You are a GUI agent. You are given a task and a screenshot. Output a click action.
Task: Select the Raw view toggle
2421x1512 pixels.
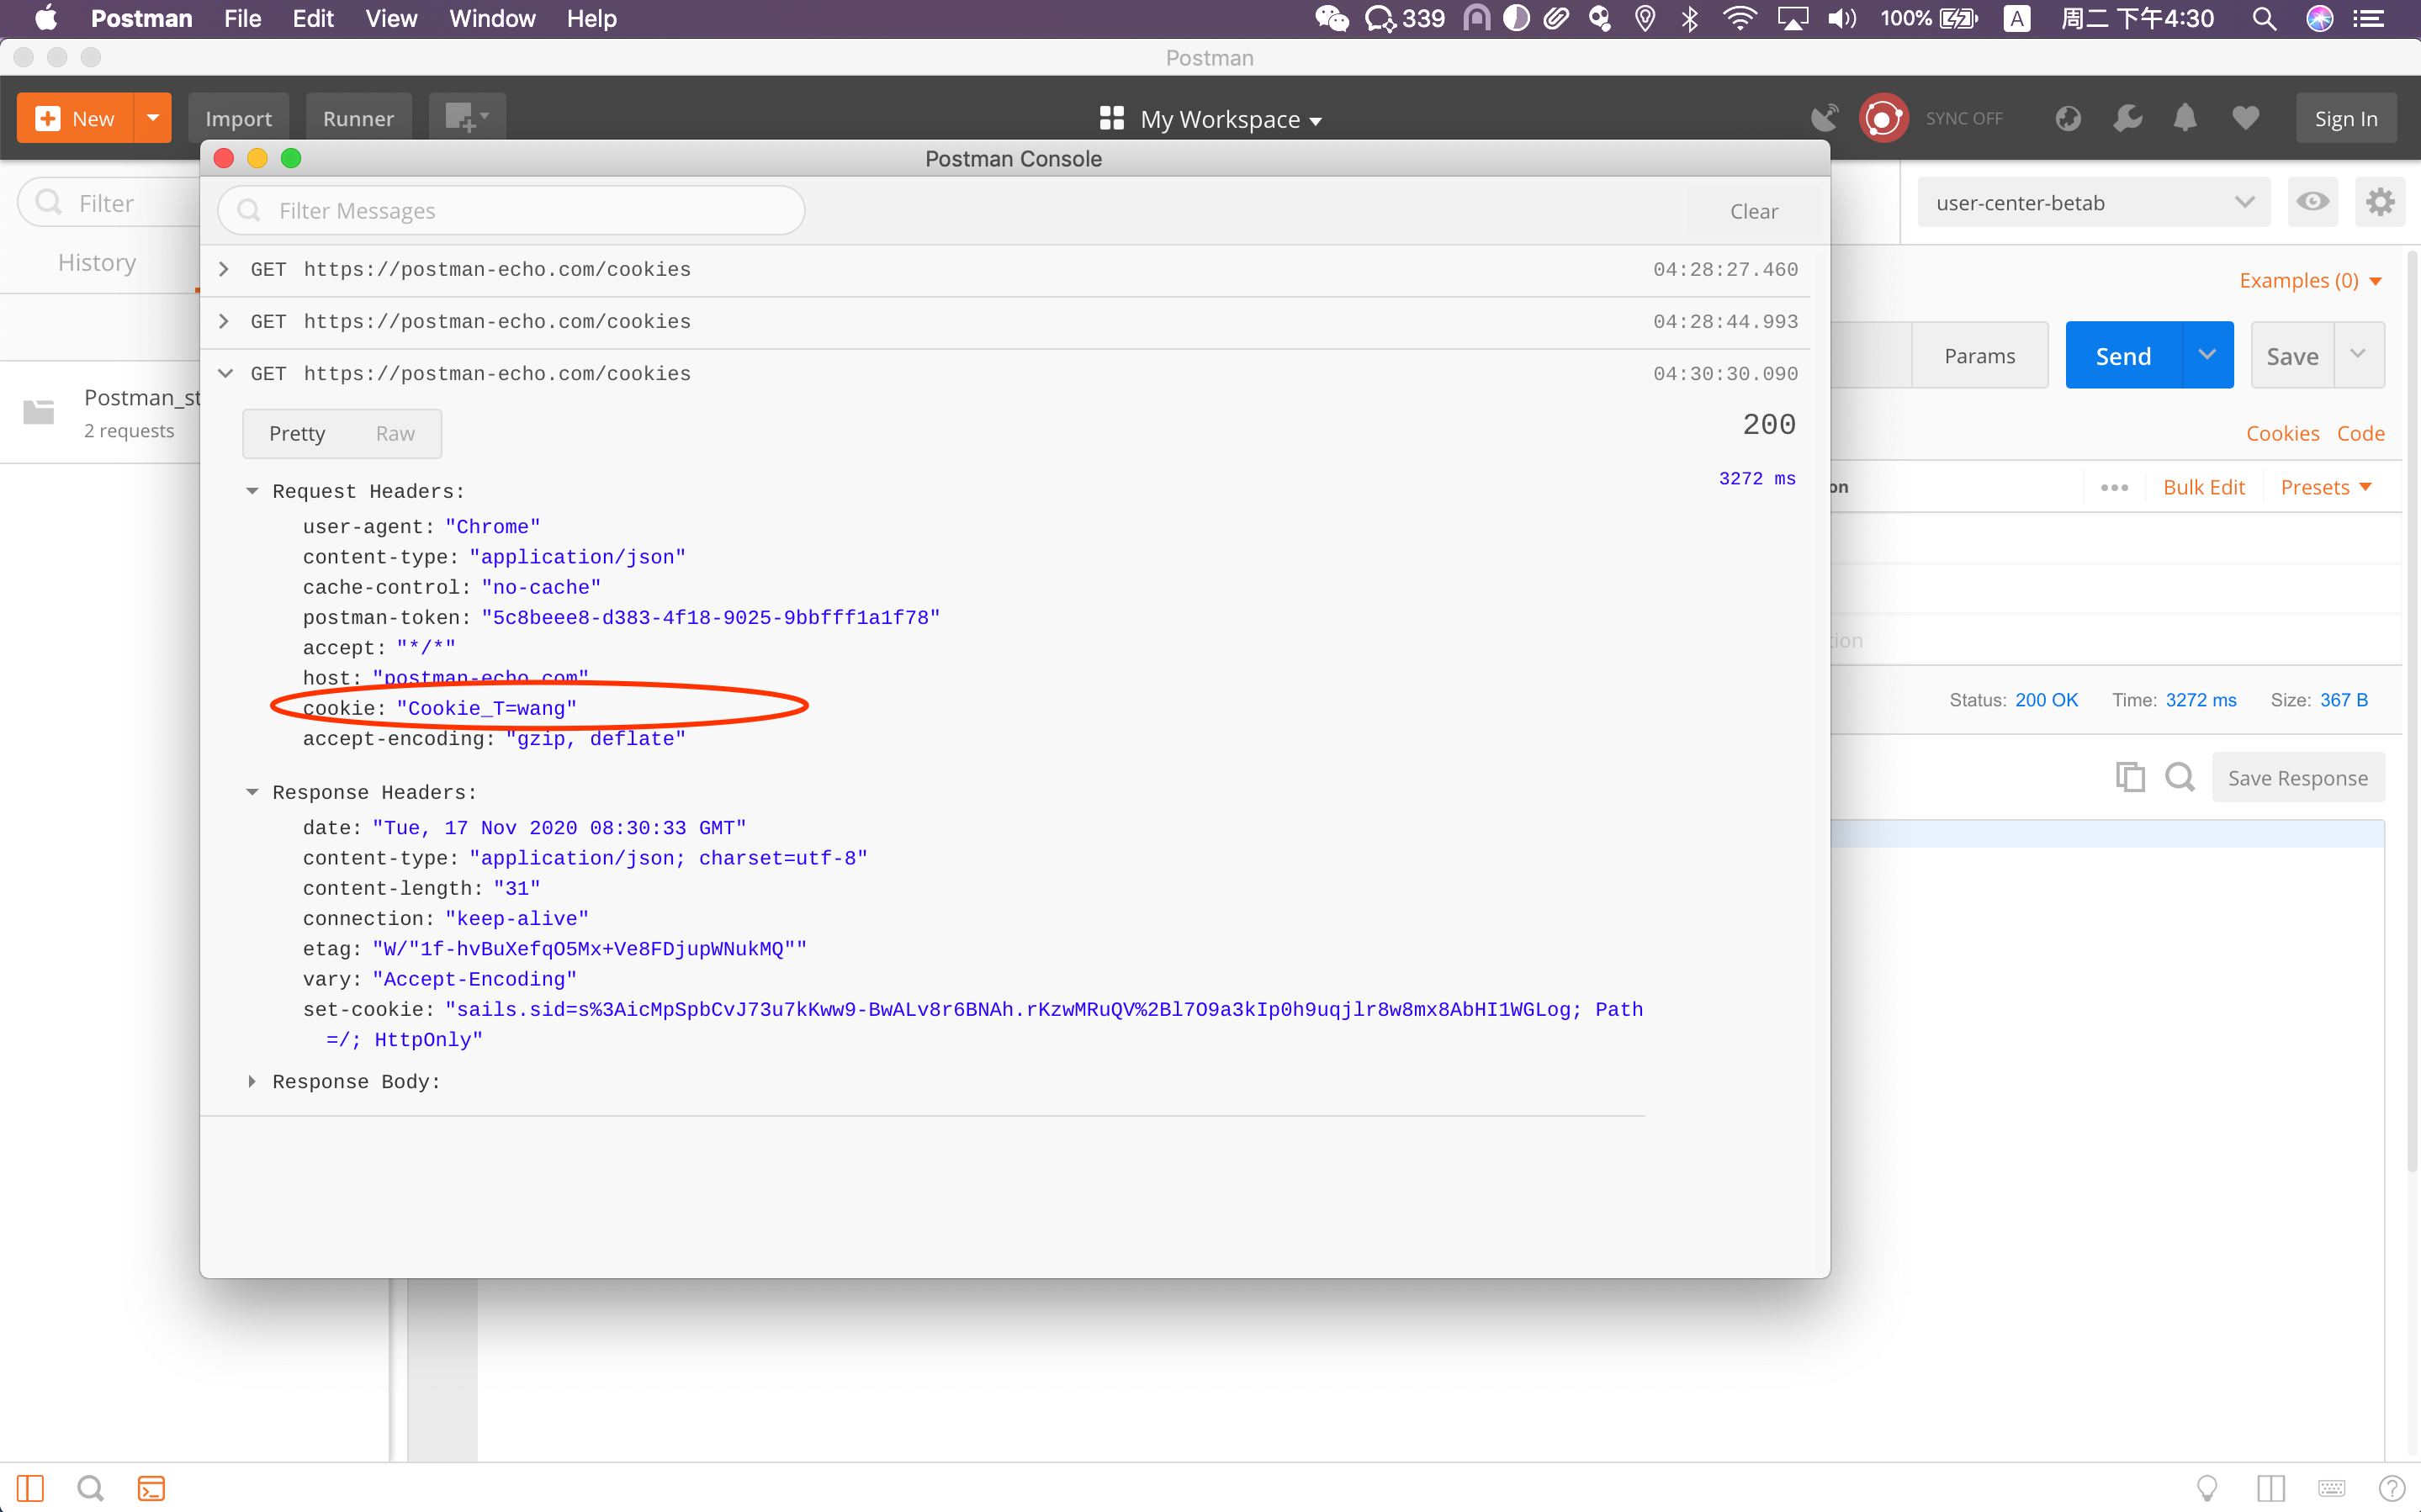[x=395, y=433]
